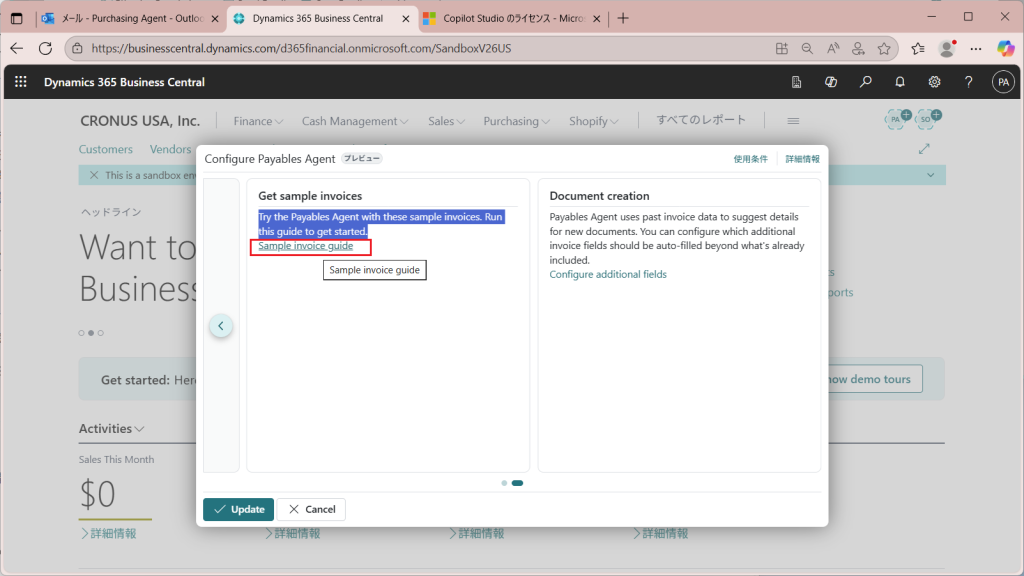Expand the page with diagonal arrow icon
This screenshot has height=576, width=1024.
click(x=924, y=150)
